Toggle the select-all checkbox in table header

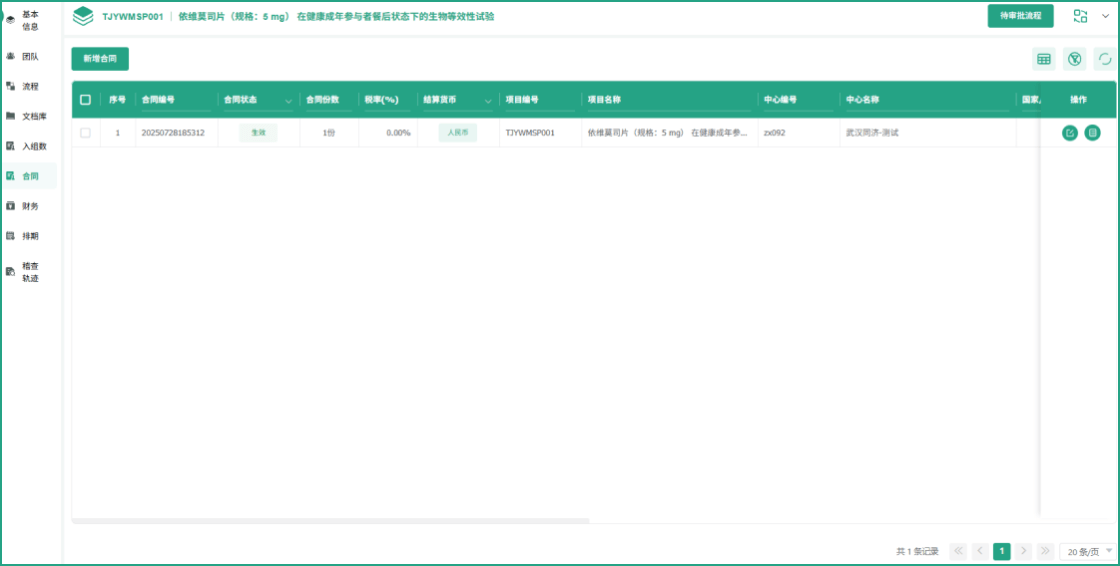[x=85, y=100]
